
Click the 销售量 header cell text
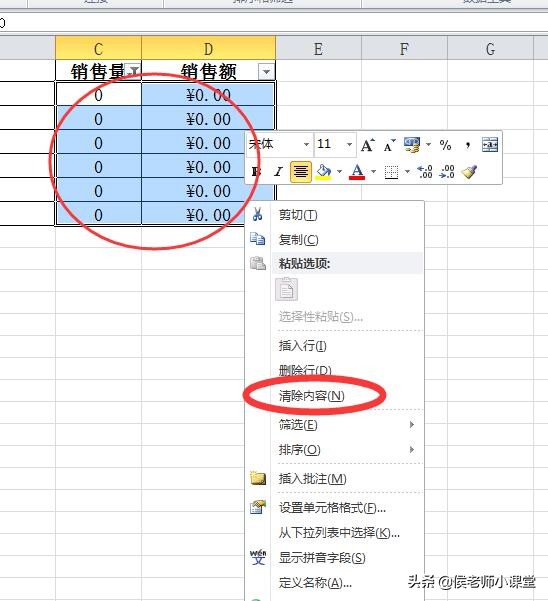tap(98, 71)
